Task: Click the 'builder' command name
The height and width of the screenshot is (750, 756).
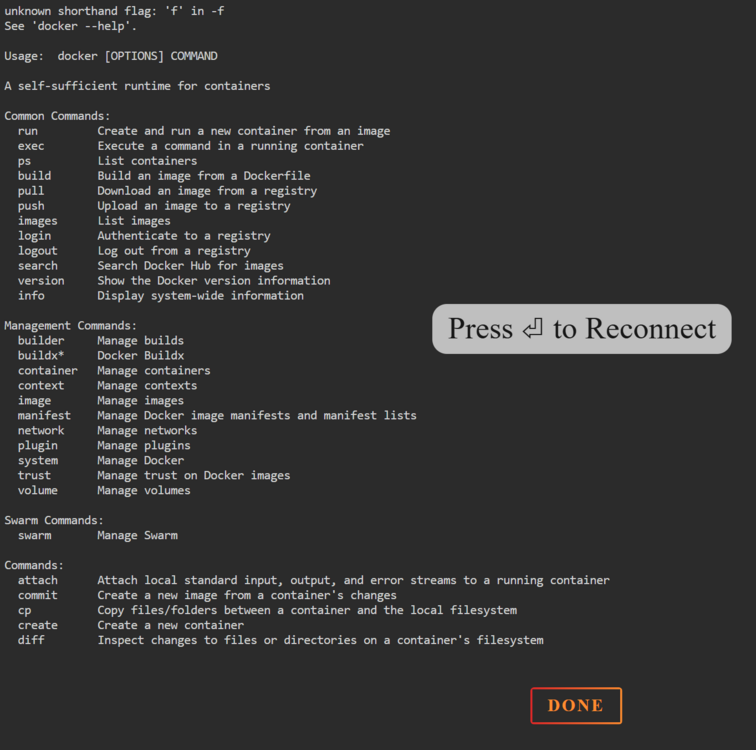Action: 41,341
